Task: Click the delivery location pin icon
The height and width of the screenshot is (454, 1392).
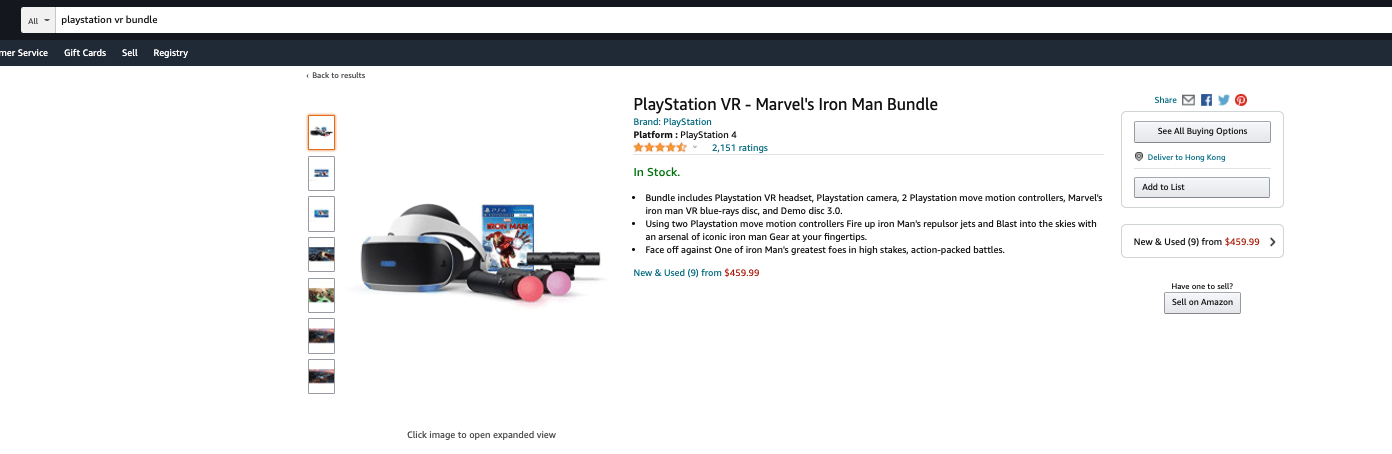Action: tap(1139, 157)
